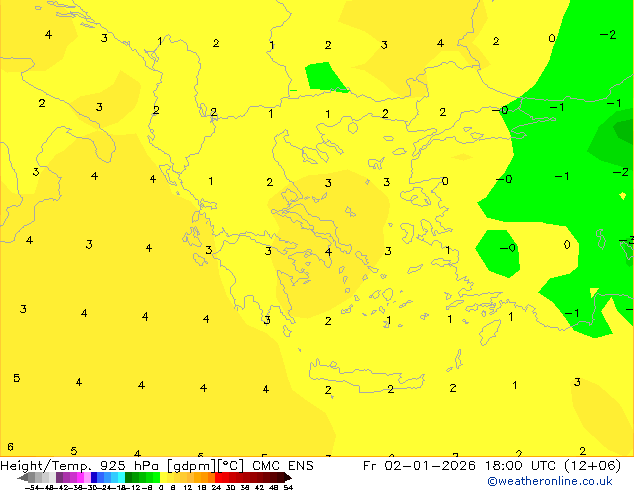
Task: Click the dark maroon arrow at legend's warm end
Action: [x=288, y=478]
